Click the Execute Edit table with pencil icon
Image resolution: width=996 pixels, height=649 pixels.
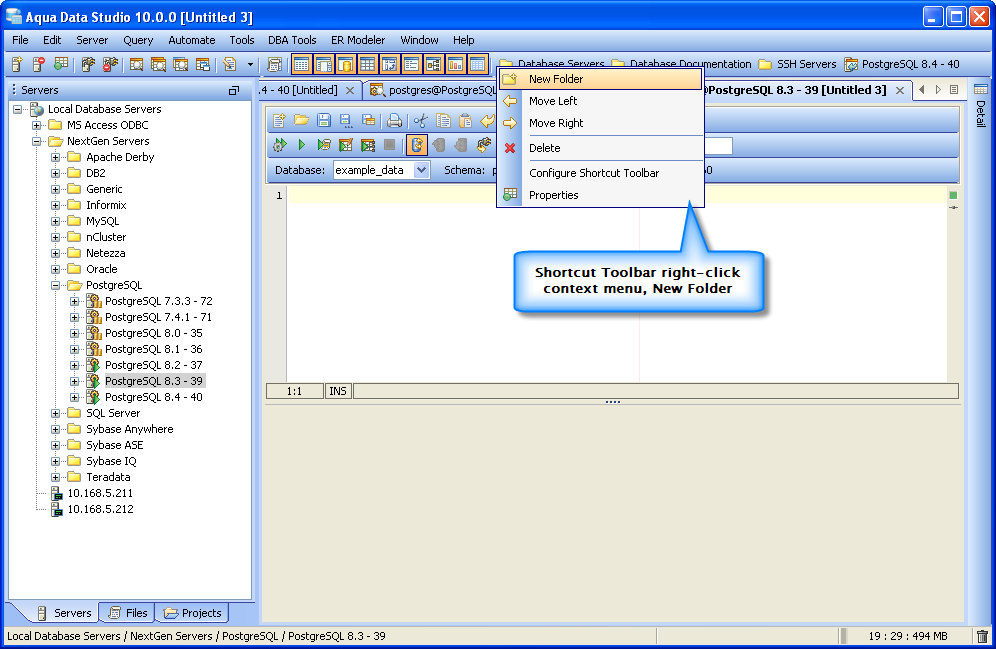tap(346, 145)
